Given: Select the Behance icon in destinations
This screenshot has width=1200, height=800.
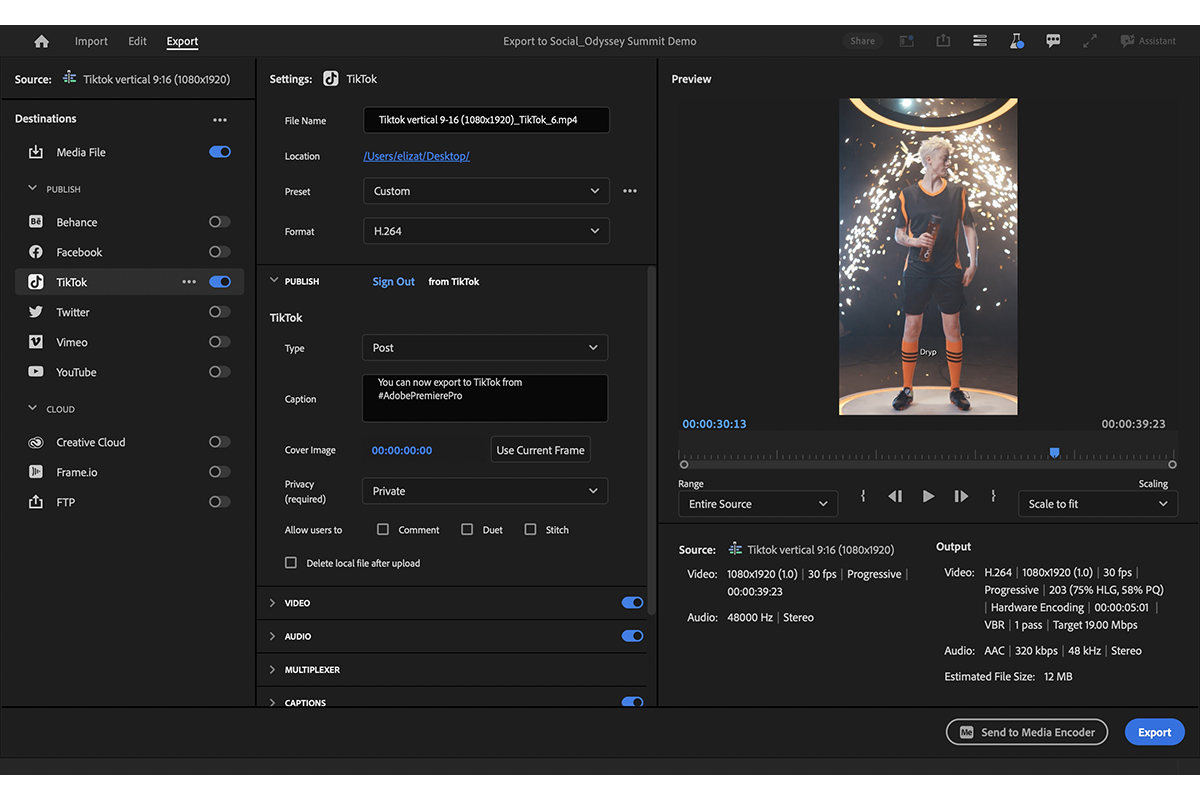Looking at the screenshot, I should click(x=36, y=222).
